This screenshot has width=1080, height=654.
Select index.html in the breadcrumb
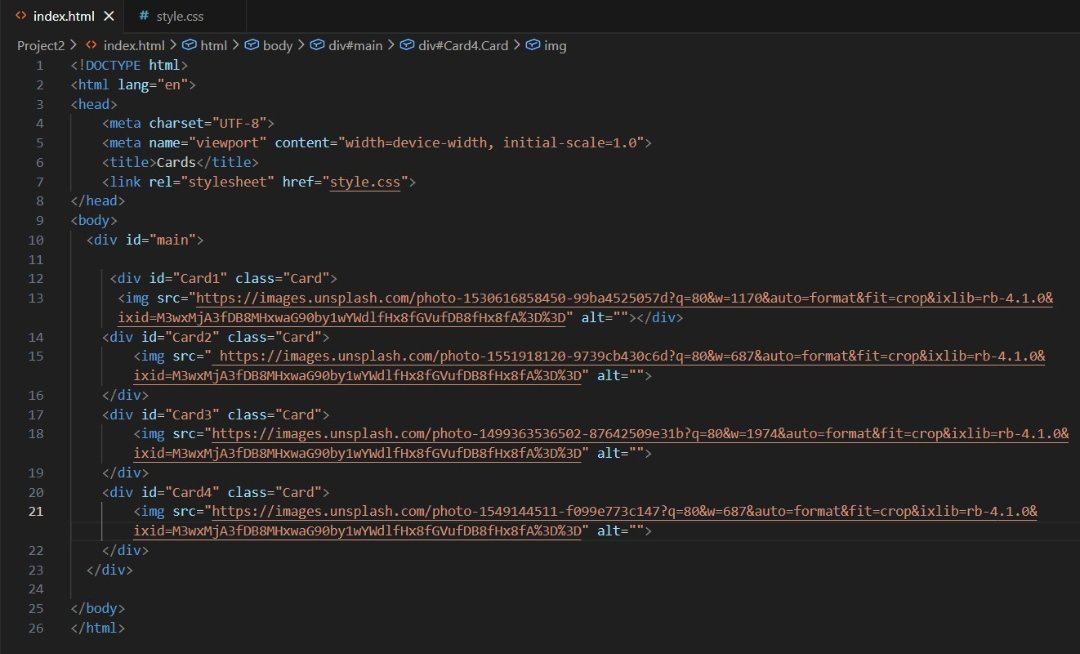pyautogui.click(x=134, y=45)
